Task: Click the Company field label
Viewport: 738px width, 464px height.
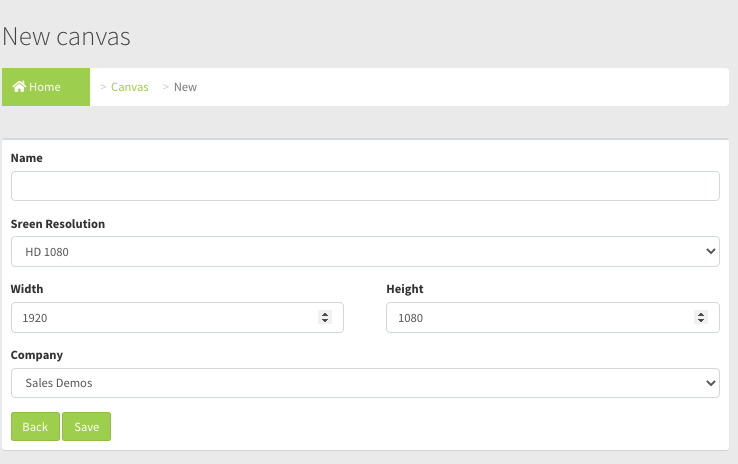Action: [x=37, y=355]
